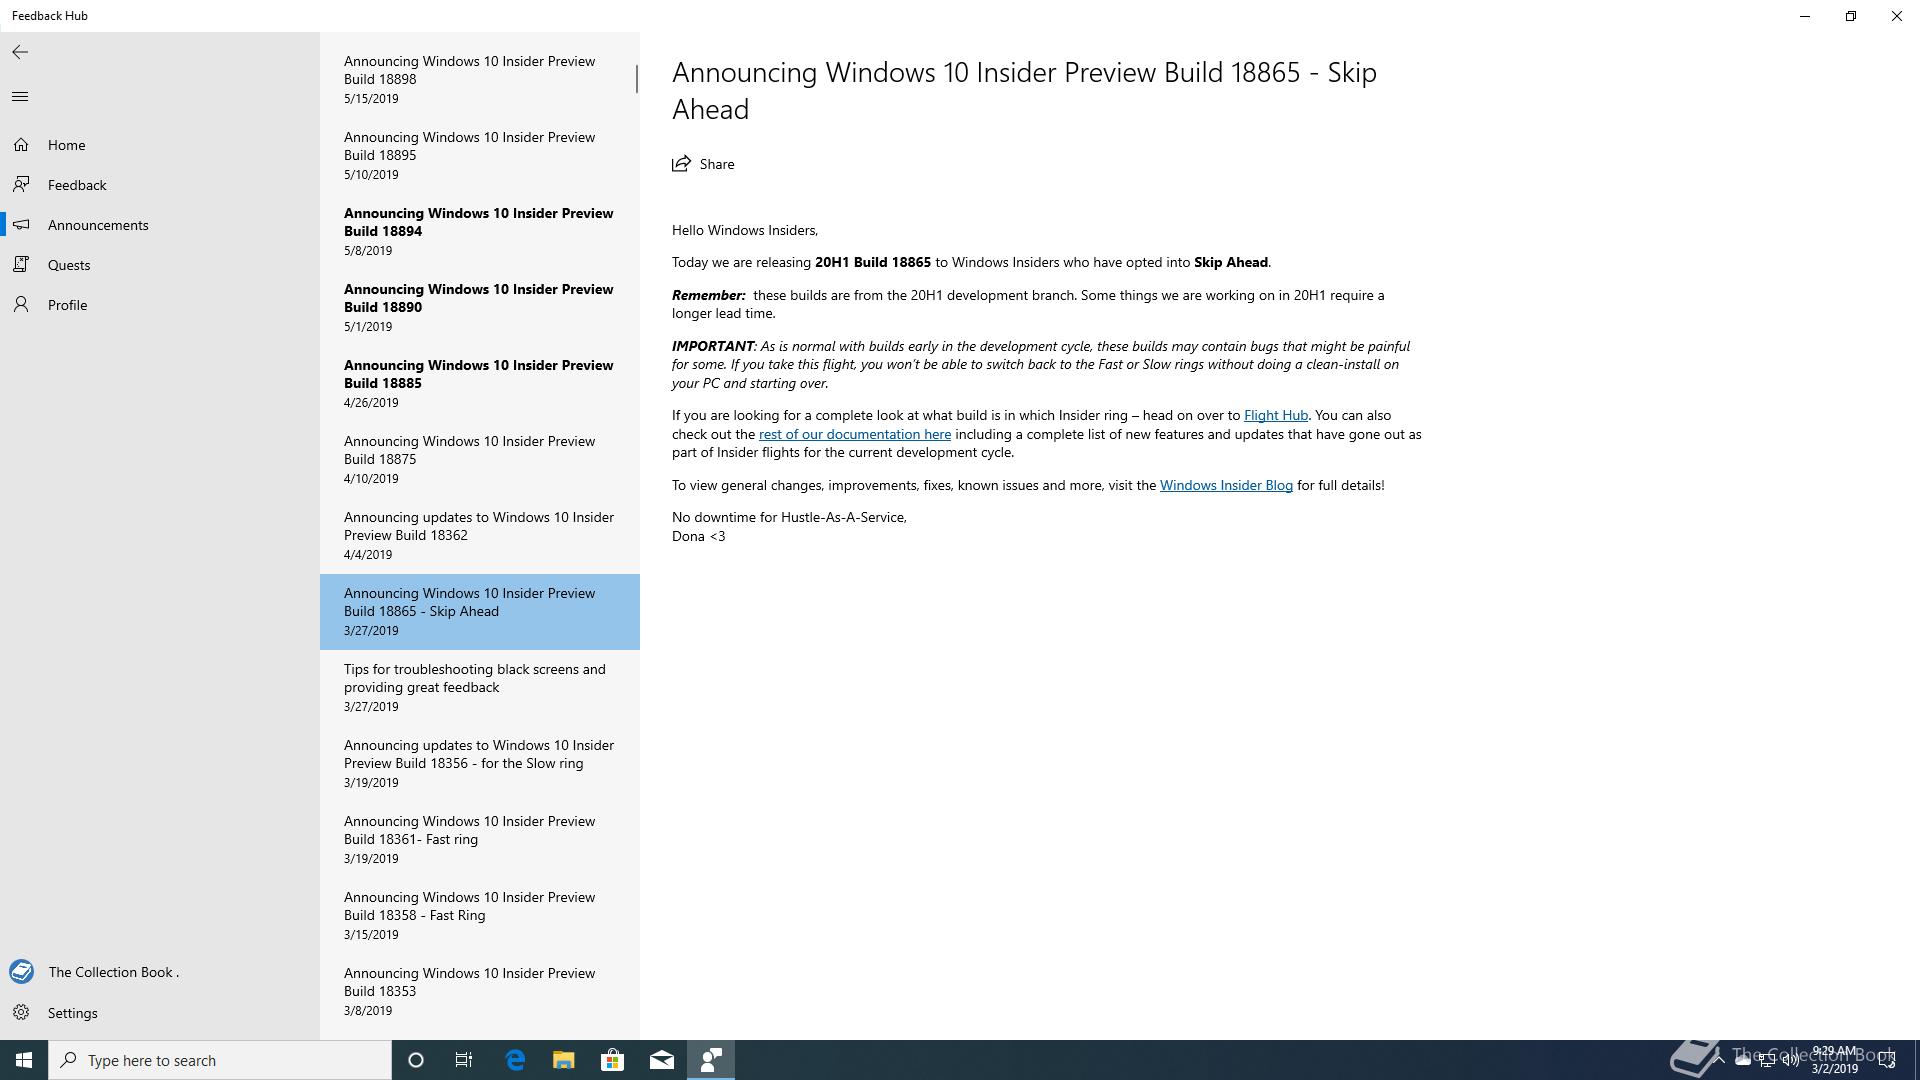Image resolution: width=1920 pixels, height=1080 pixels.
Task: Select the Announcements megaphone icon
Action: pyautogui.click(x=21, y=225)
